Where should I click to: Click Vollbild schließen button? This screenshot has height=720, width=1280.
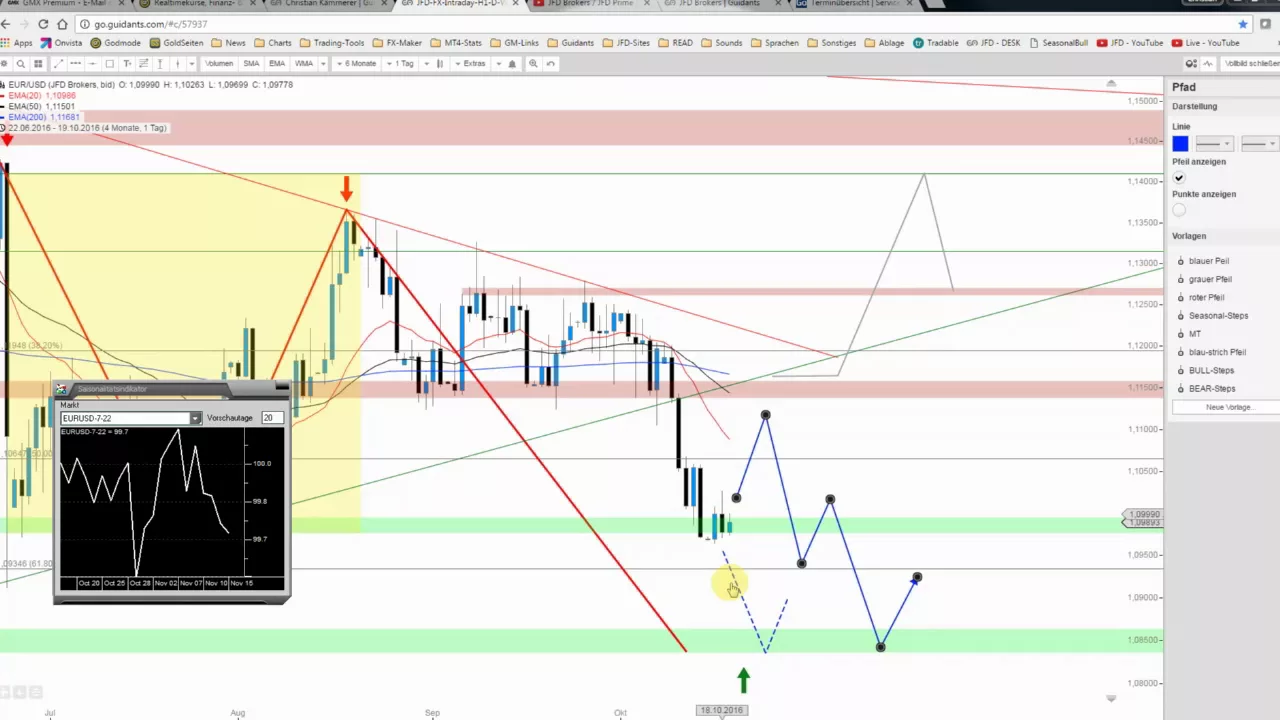pyautogui.click(x=1250, y=63)
